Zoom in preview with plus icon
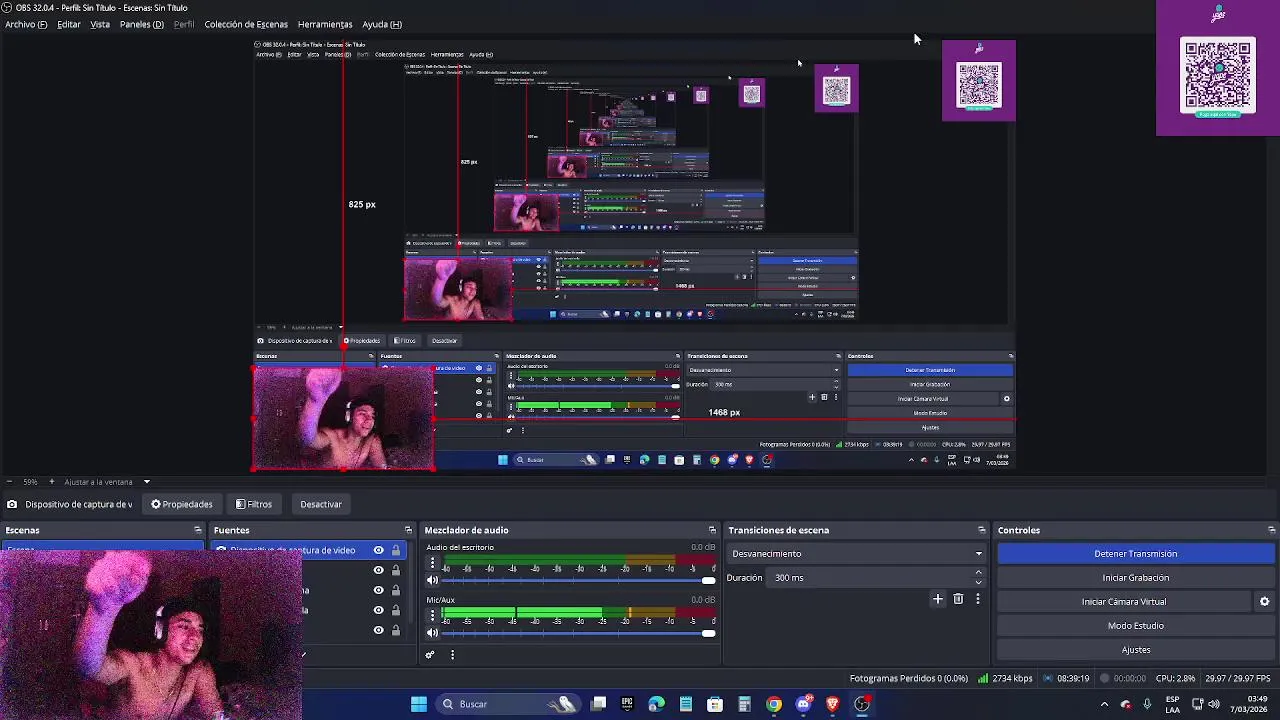 coord(51,482)
